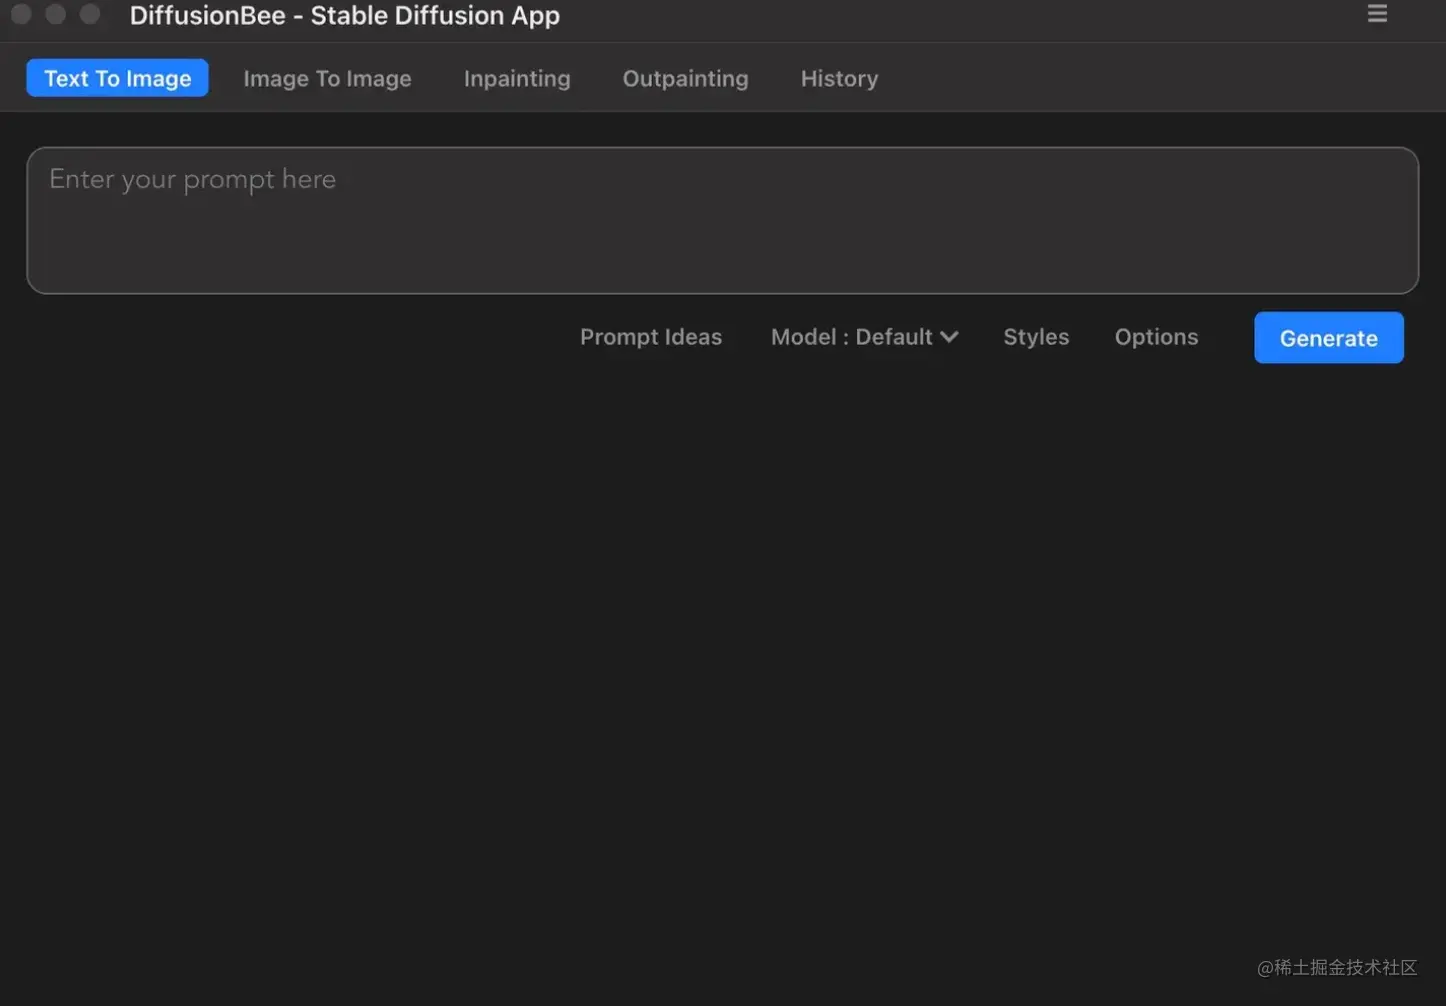Go to the History tab
Screen dimensions: 1446x1006
[x=839, y=78]
